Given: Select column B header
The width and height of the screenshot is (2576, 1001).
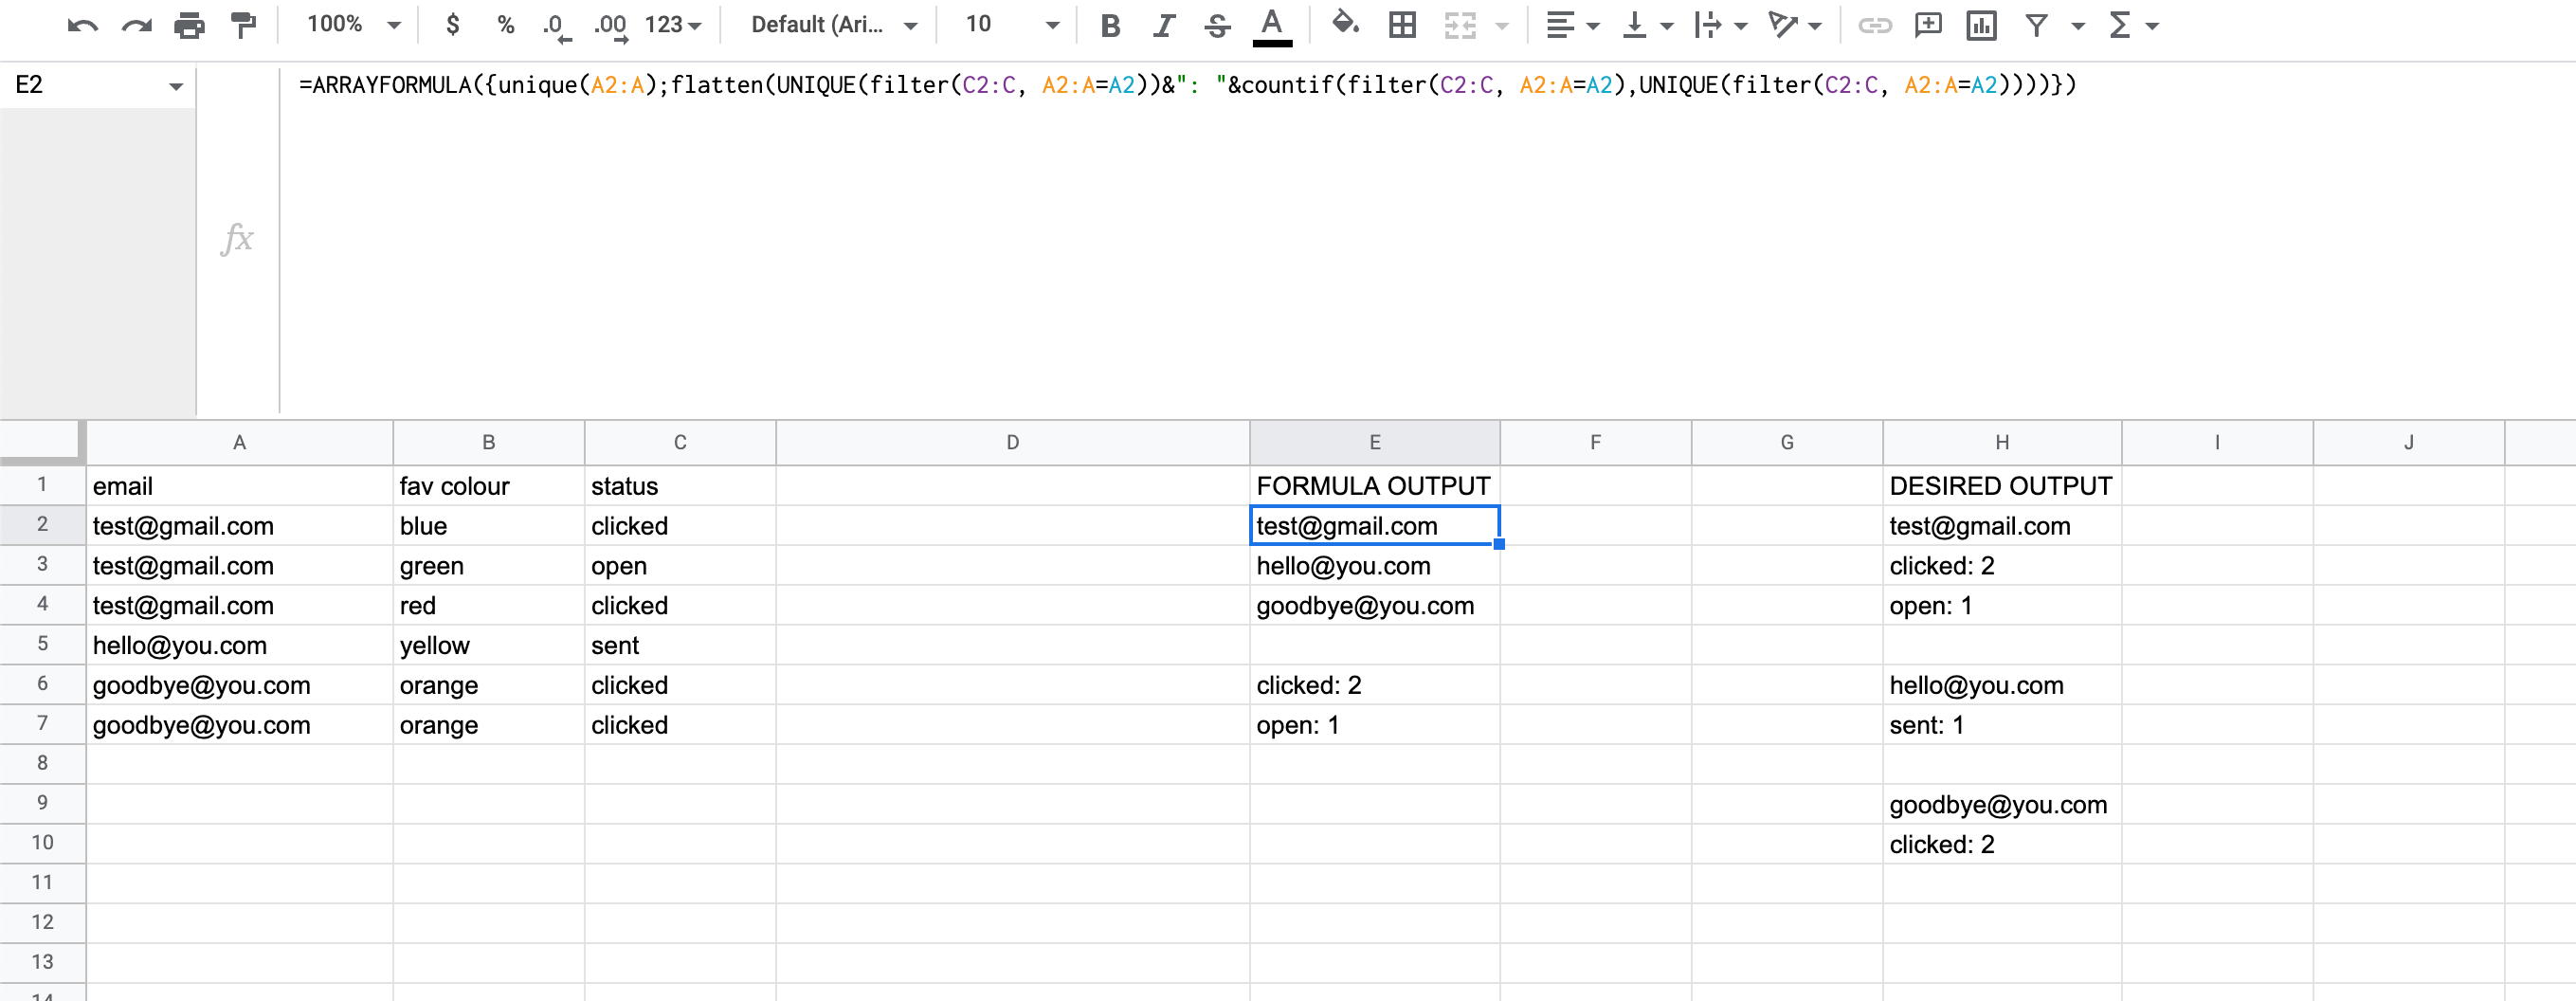Looking at the screenshot, I should [488, 442].
